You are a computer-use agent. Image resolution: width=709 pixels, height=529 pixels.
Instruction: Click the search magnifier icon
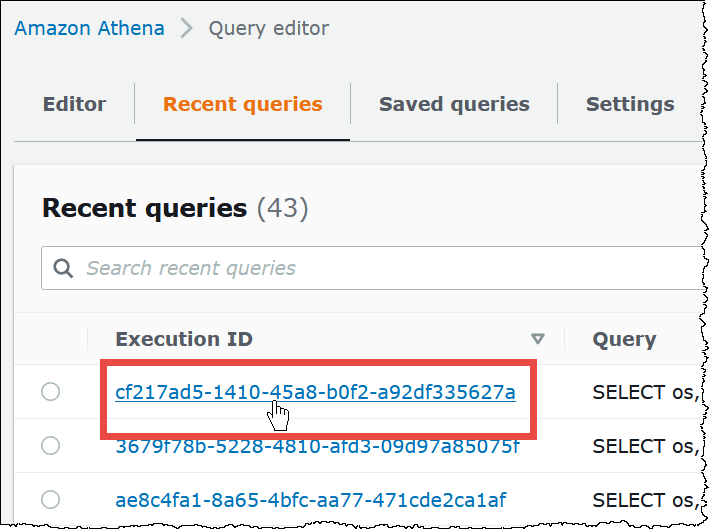point(63,268)
